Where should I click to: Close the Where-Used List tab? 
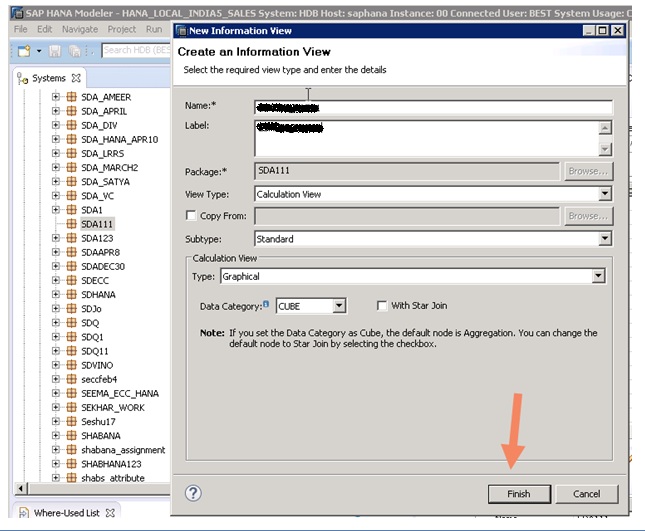pos(110,513)
